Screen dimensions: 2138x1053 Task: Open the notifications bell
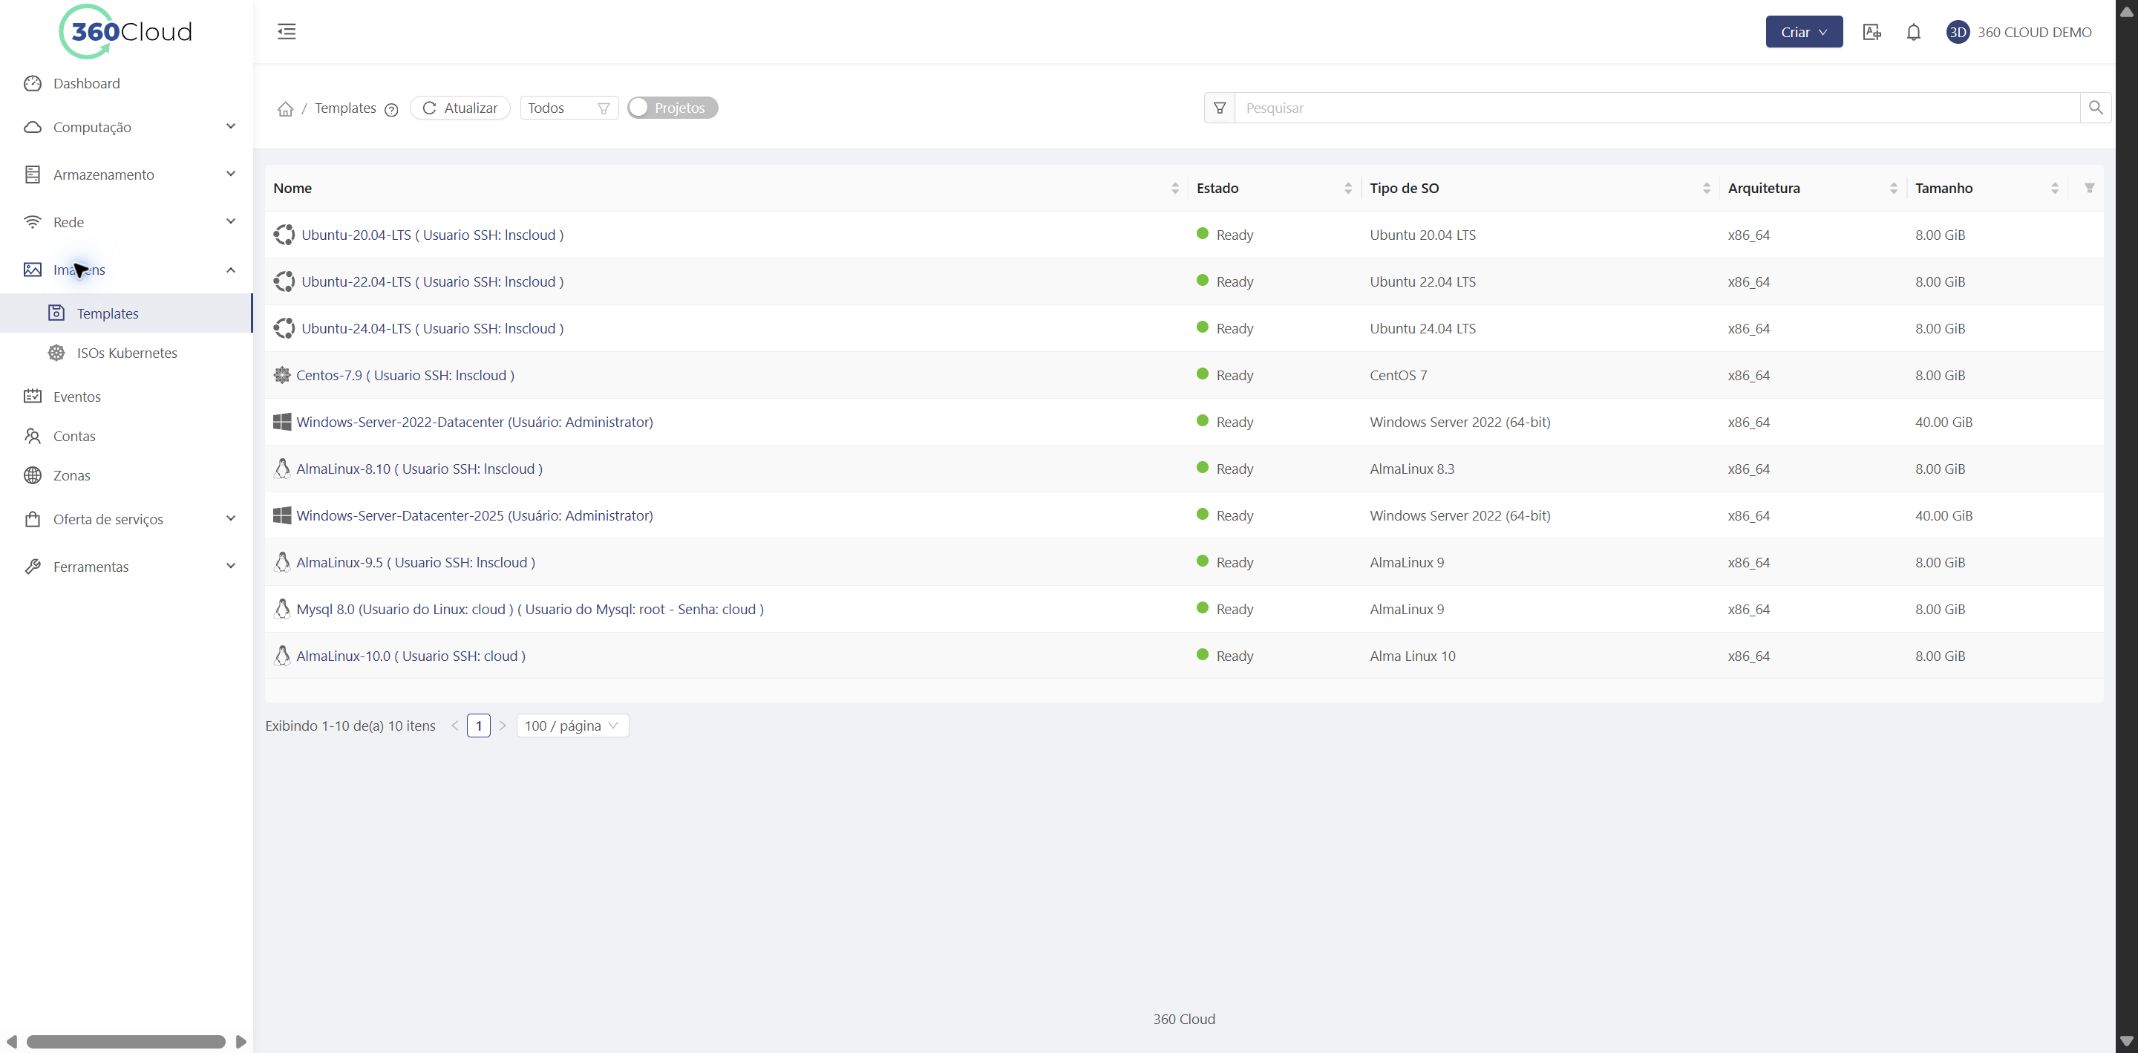pos(1913,32)
